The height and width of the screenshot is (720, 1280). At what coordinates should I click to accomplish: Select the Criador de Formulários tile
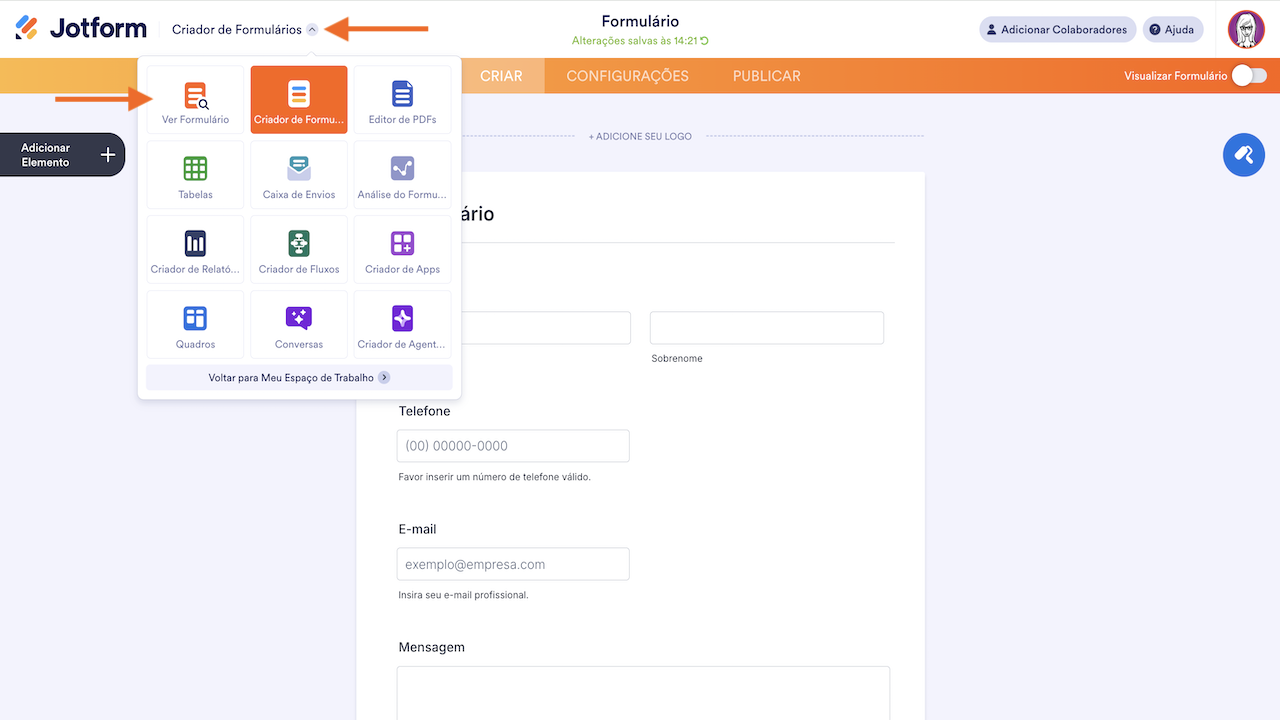(x=299, y=100)
